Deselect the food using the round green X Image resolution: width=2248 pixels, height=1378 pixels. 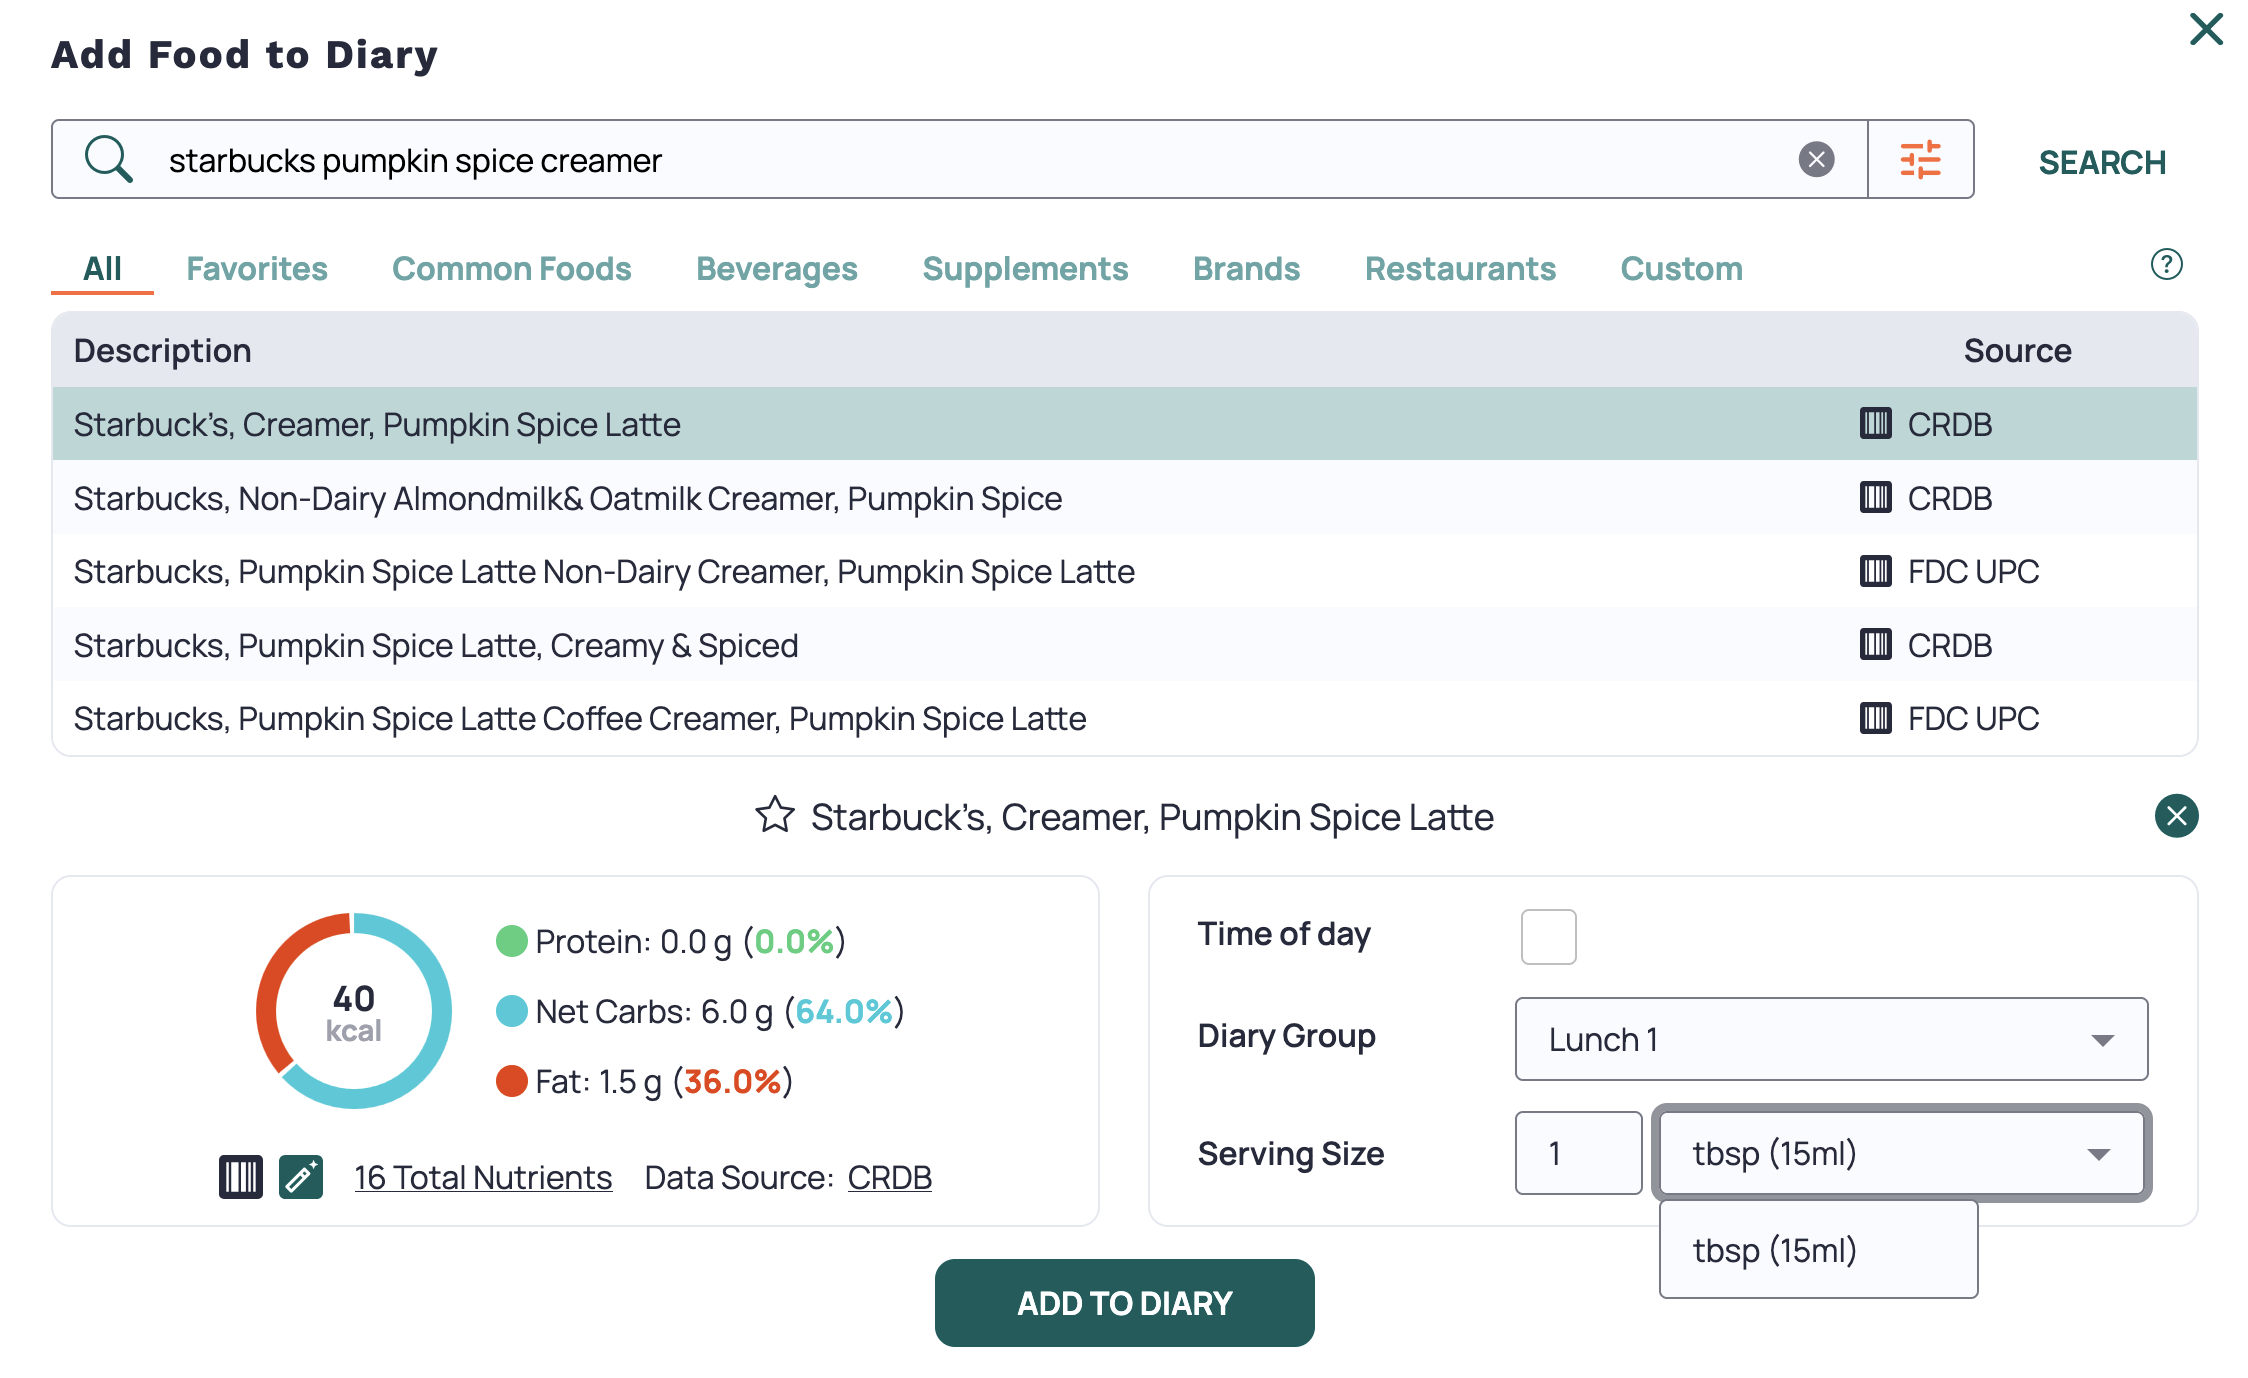coord(2177,816)
